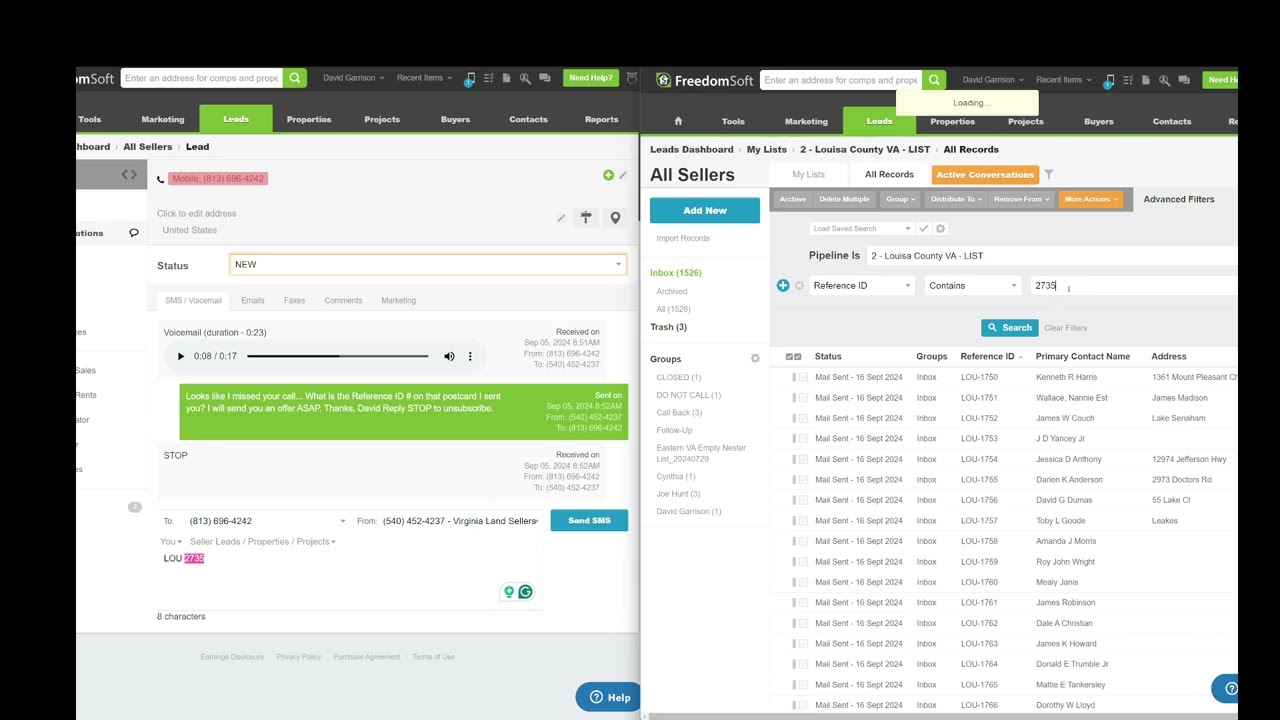Open the Reference ID filter field dropdown
Viewport: 1280px width, 720px height.
tap(862, 286)
